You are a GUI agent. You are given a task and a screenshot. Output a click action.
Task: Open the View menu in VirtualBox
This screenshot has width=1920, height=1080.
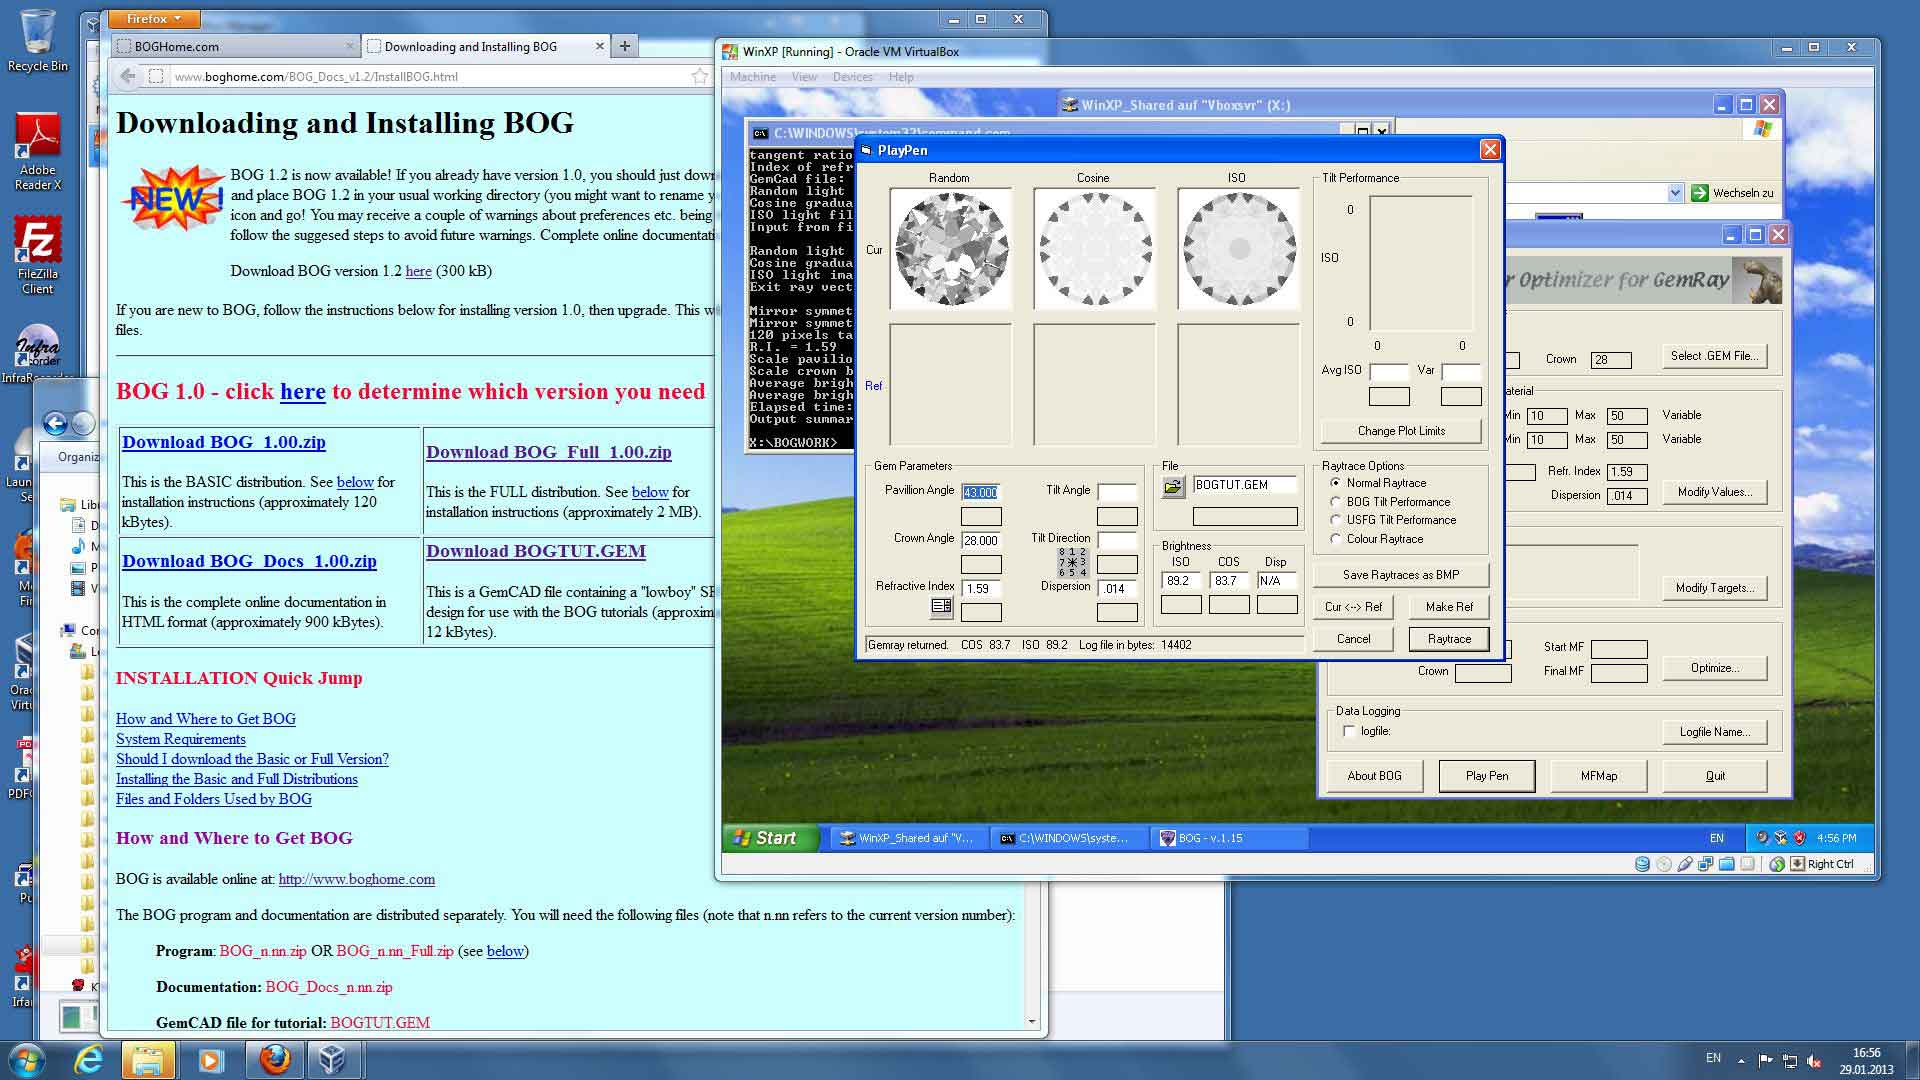[804, 77]
